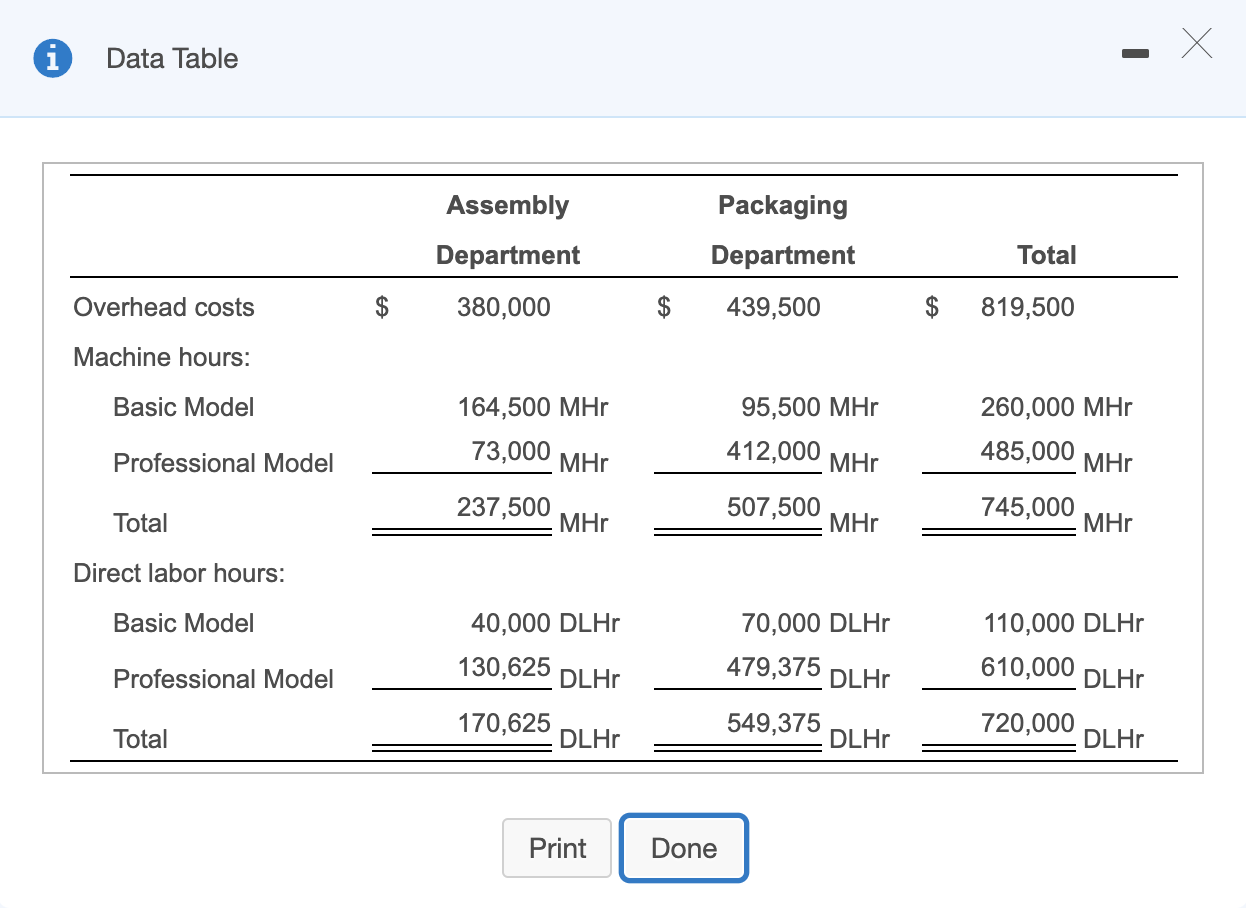Click the Overhead costs row label
Viewport: 1246px width, 908px height.
point(164,307)
